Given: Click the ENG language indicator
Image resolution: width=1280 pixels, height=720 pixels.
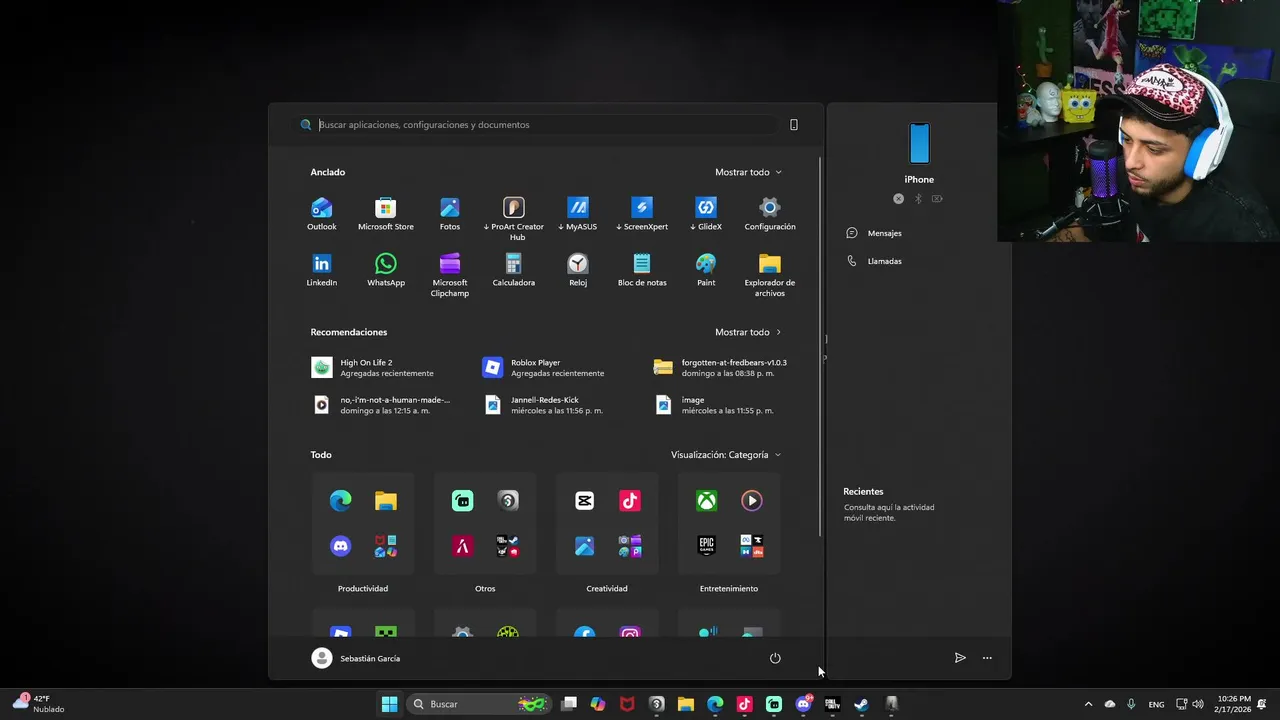Looking at the screenshot, I should pos(1156,704).
